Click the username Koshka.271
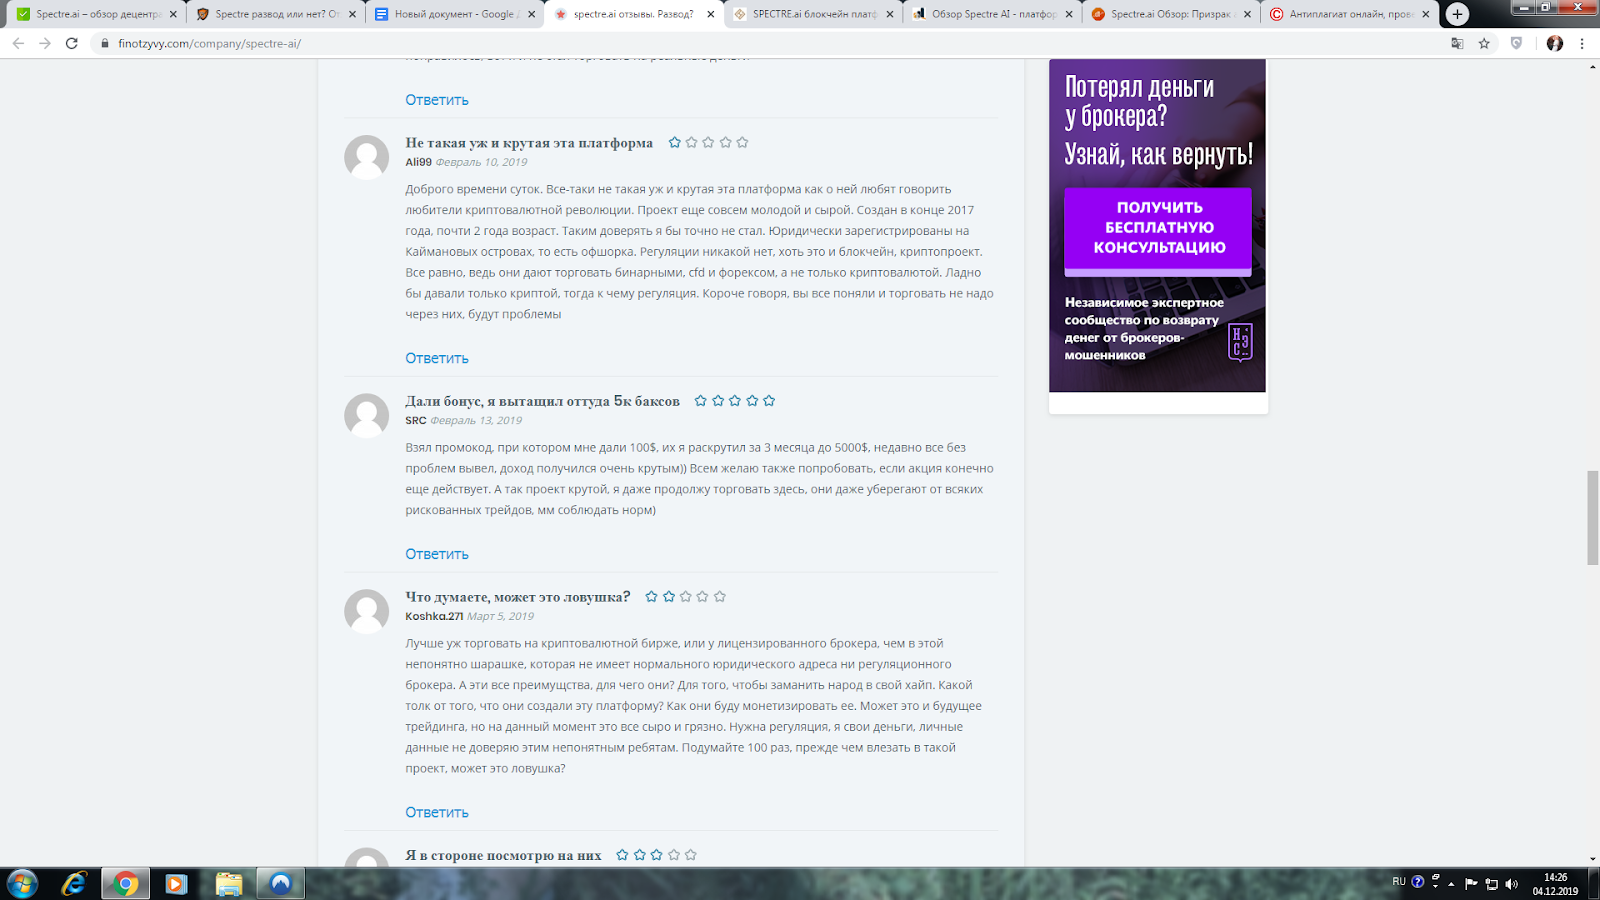 434,616
